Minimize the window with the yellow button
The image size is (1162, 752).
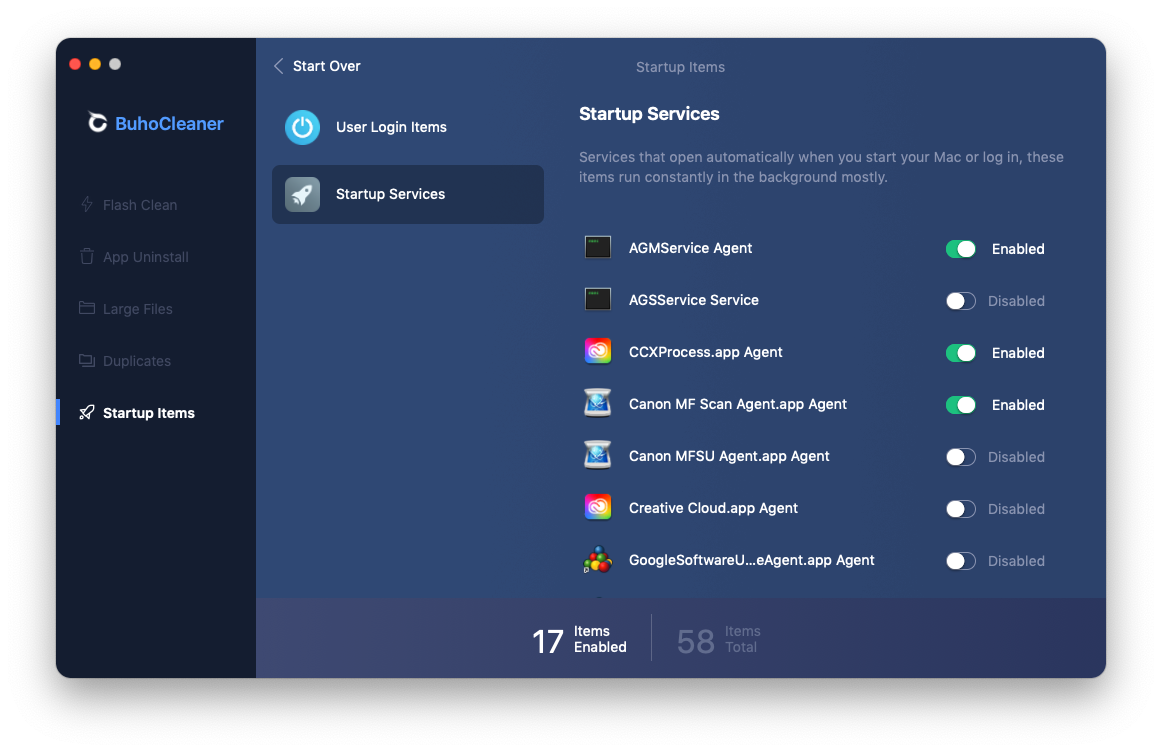(95, 64)
